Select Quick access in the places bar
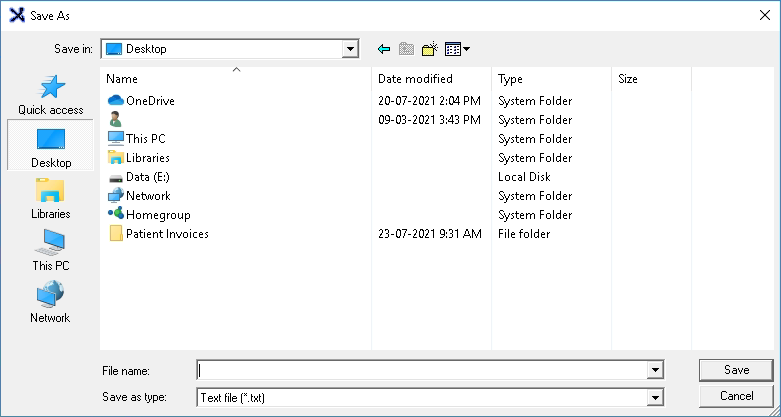Image resolution: width=781 pixels, height=417 pixels. pos(50,95)
